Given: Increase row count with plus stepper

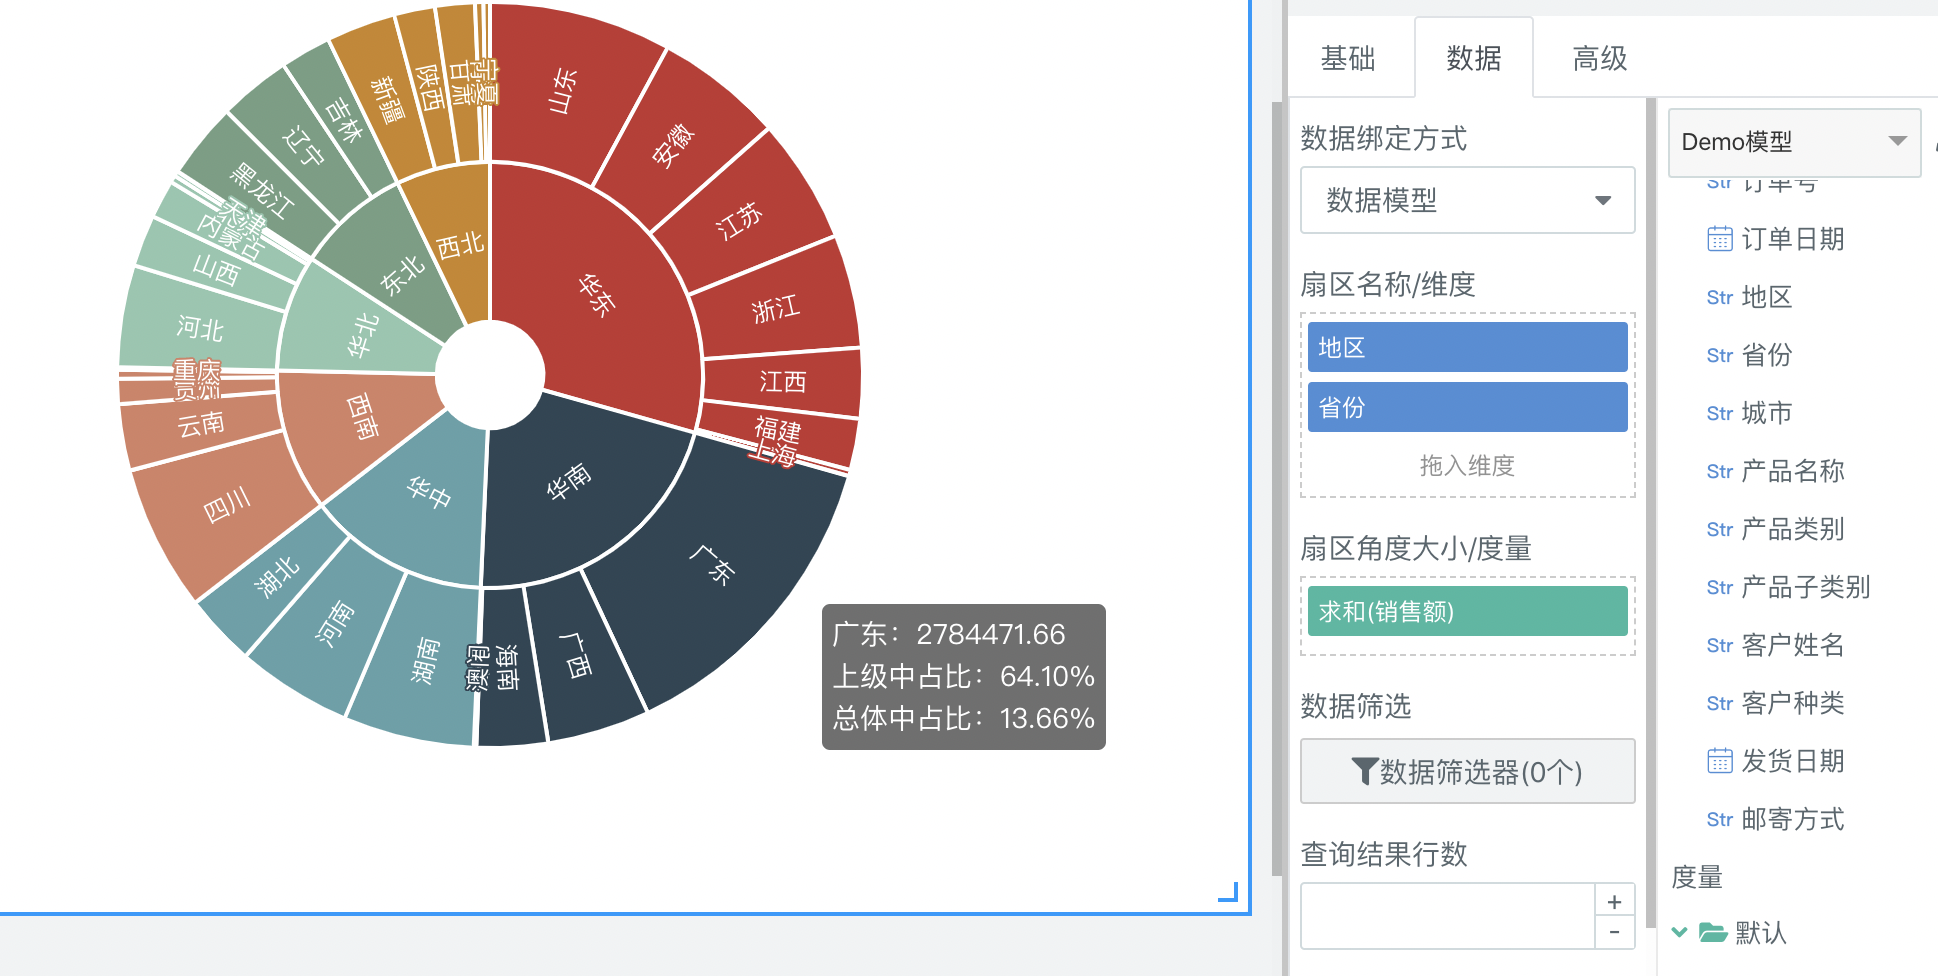Looking at the screenshot, I should [1614, 900].
